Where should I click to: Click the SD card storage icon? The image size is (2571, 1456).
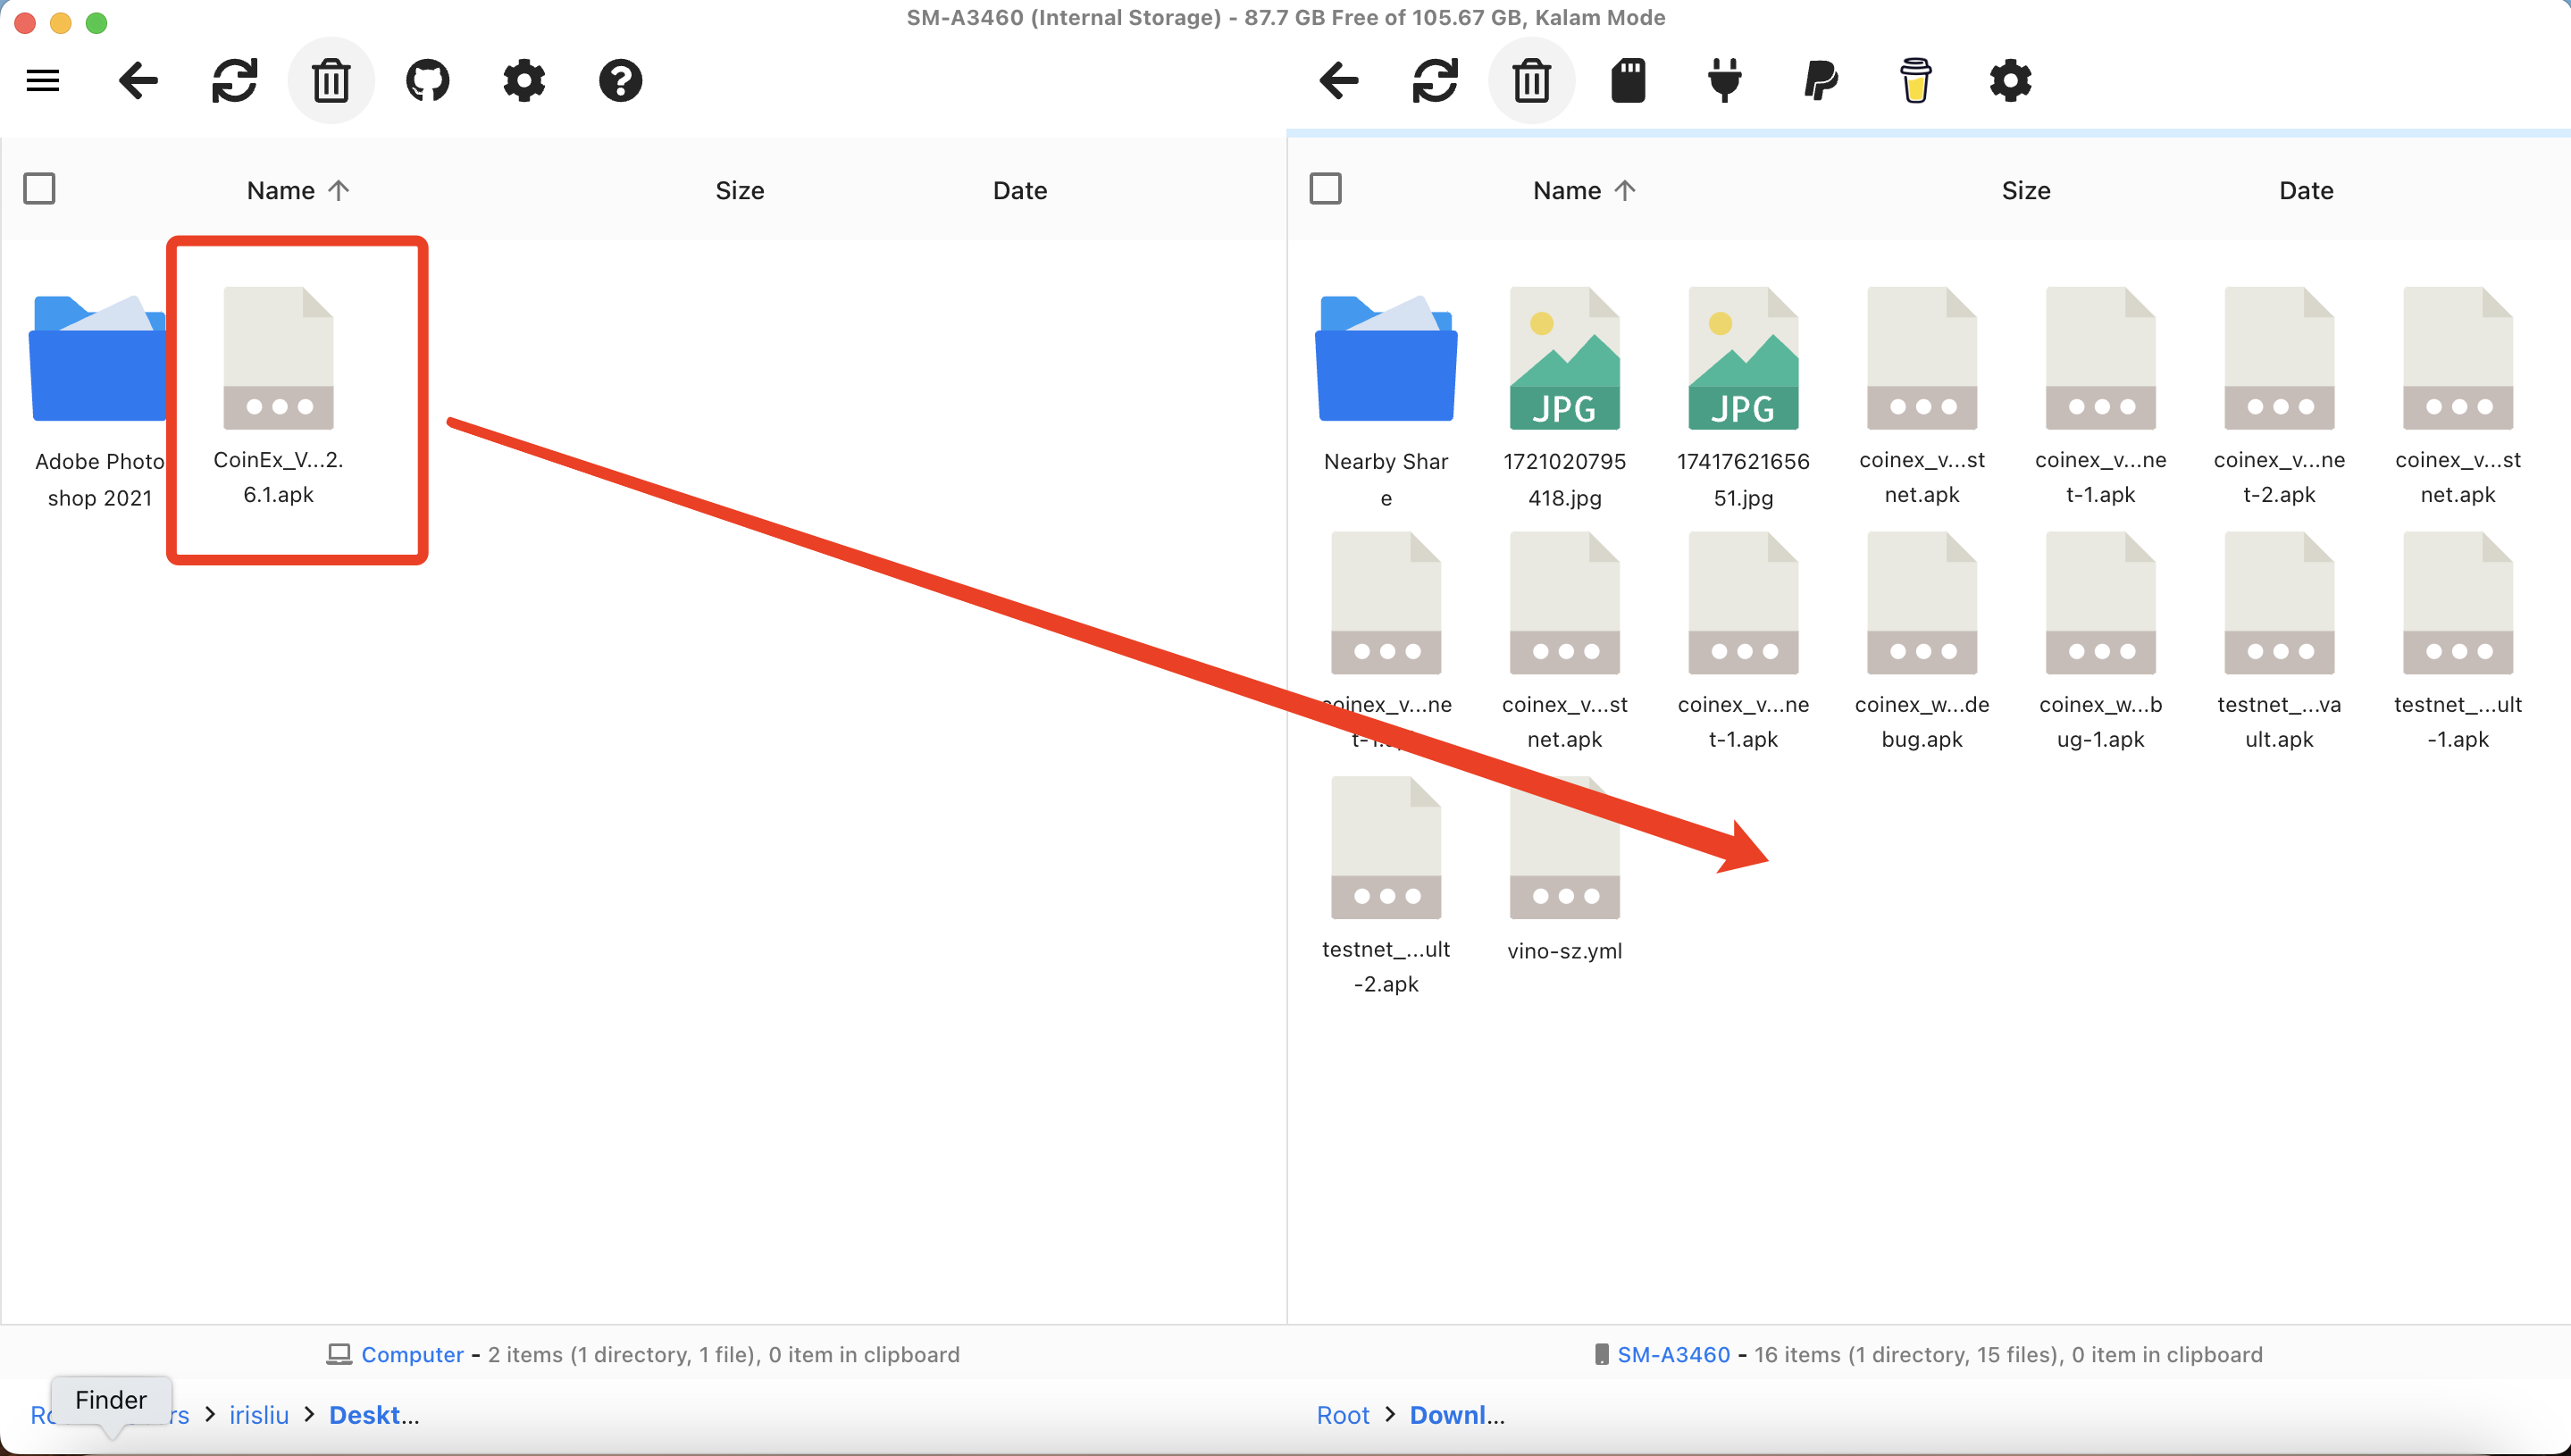1628,80
